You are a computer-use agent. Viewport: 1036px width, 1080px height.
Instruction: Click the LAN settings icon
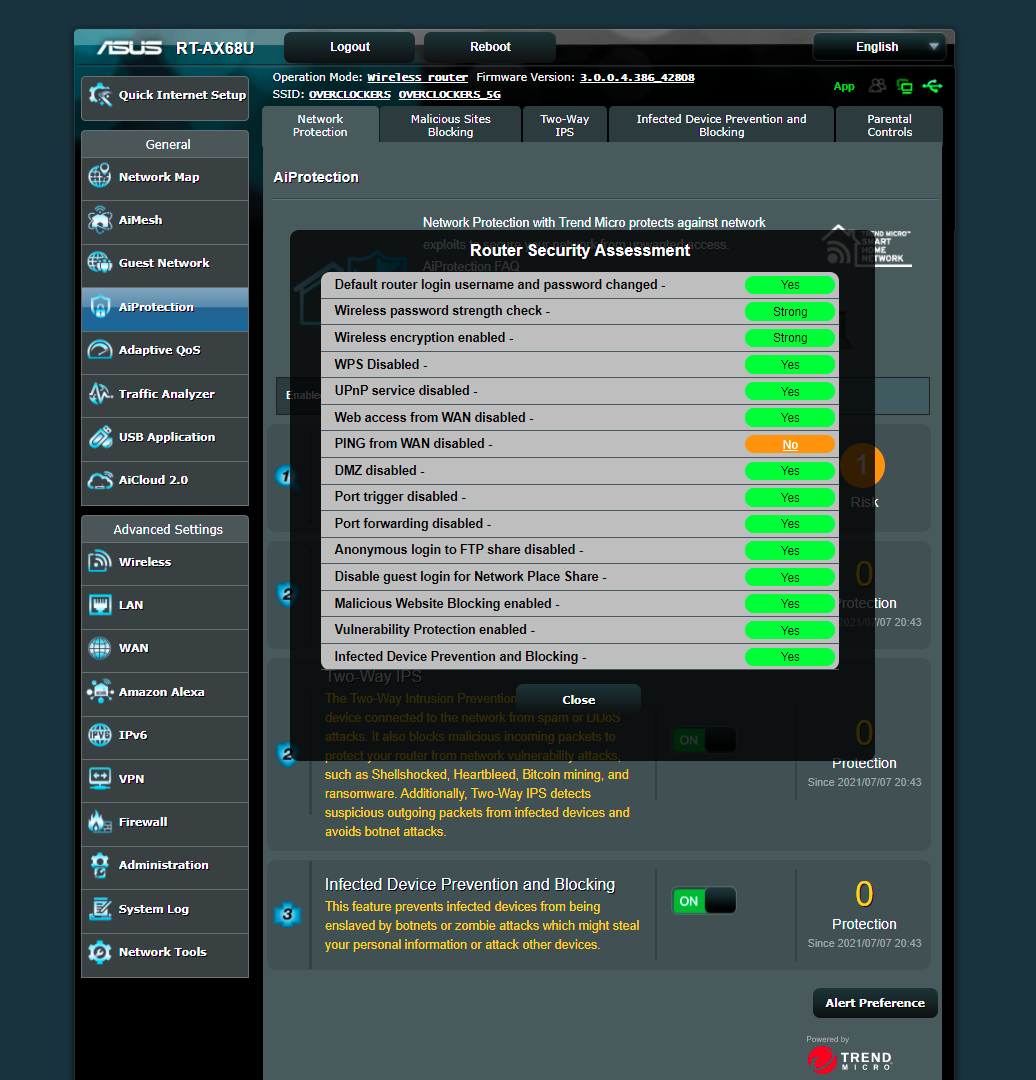100,605
